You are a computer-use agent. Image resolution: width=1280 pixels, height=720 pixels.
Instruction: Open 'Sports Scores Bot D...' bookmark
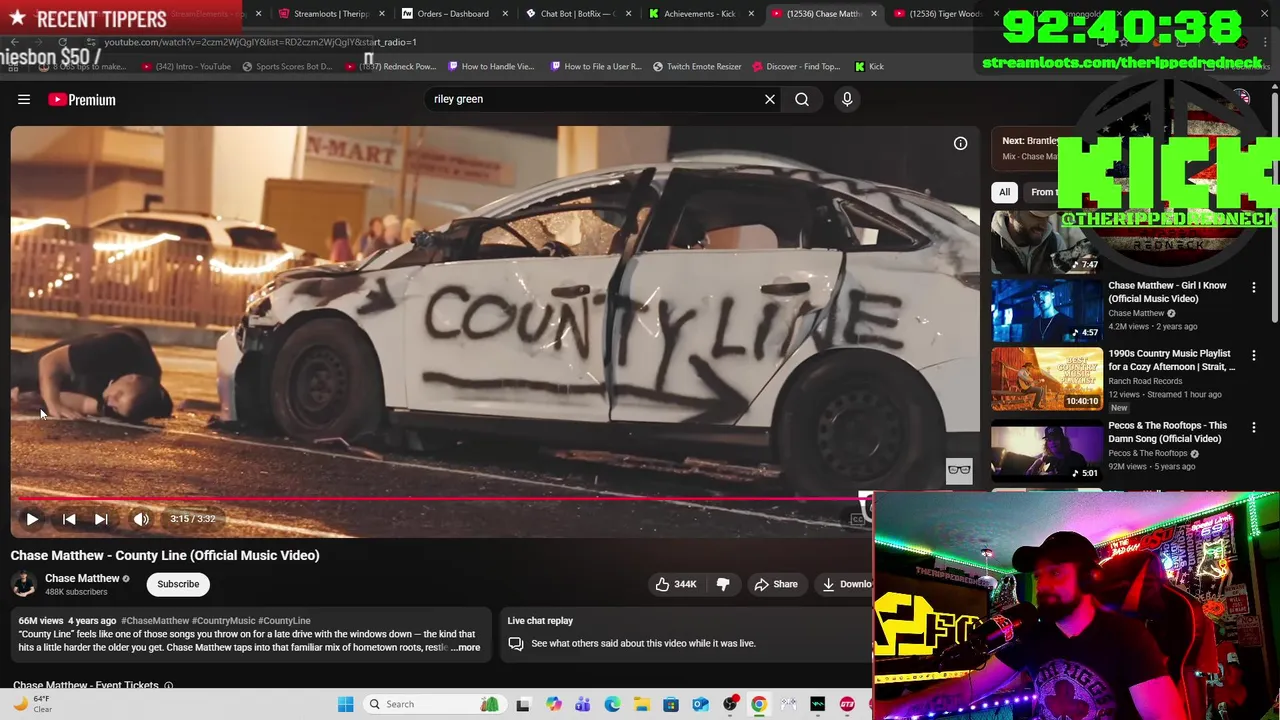[287, 66]
